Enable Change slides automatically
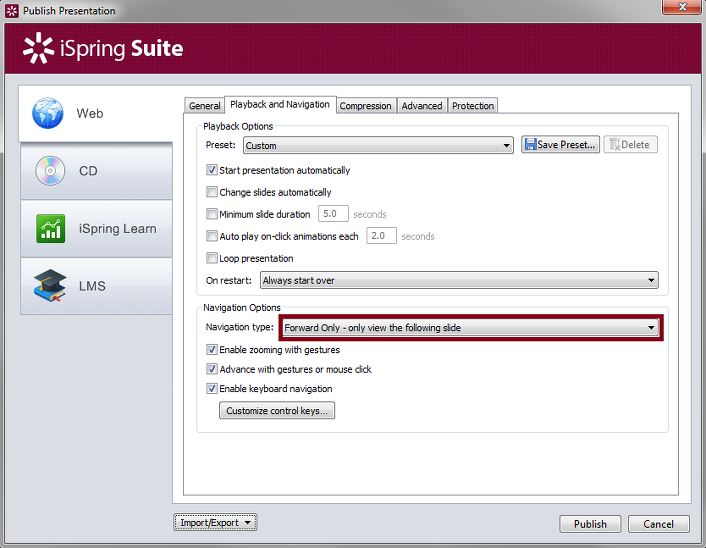Screen dimensions: 706x548 click(x=212, y=192)
